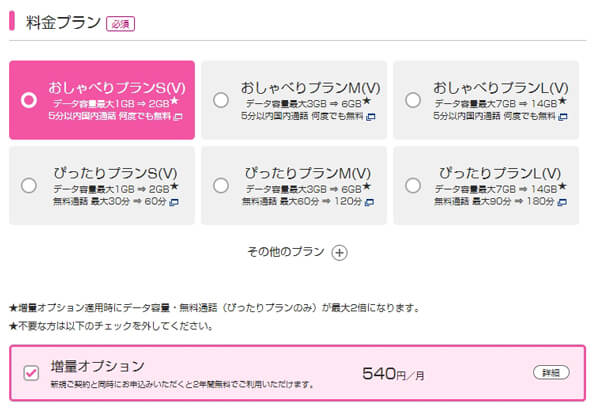The width and height of the screenshot is (600, 413).
Task: Open external link icon in おしゃべりプランM(V)
Action: point(370,117)
